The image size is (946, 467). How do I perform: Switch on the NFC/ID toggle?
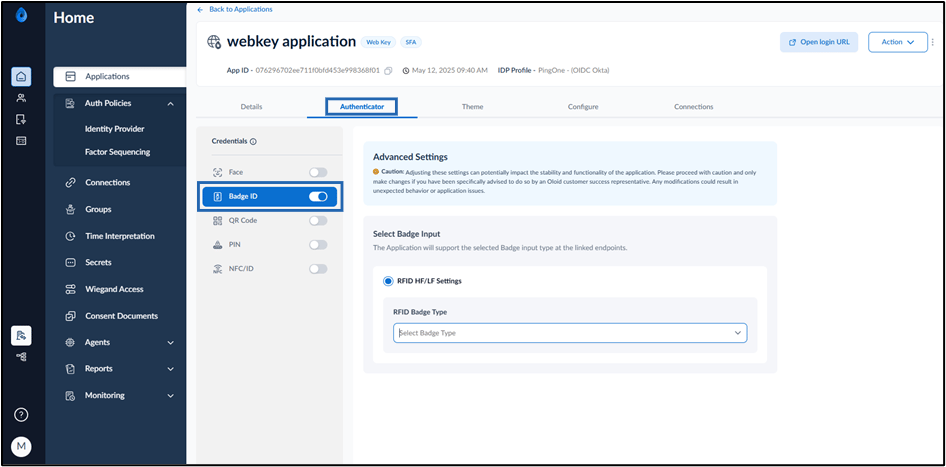318,269
